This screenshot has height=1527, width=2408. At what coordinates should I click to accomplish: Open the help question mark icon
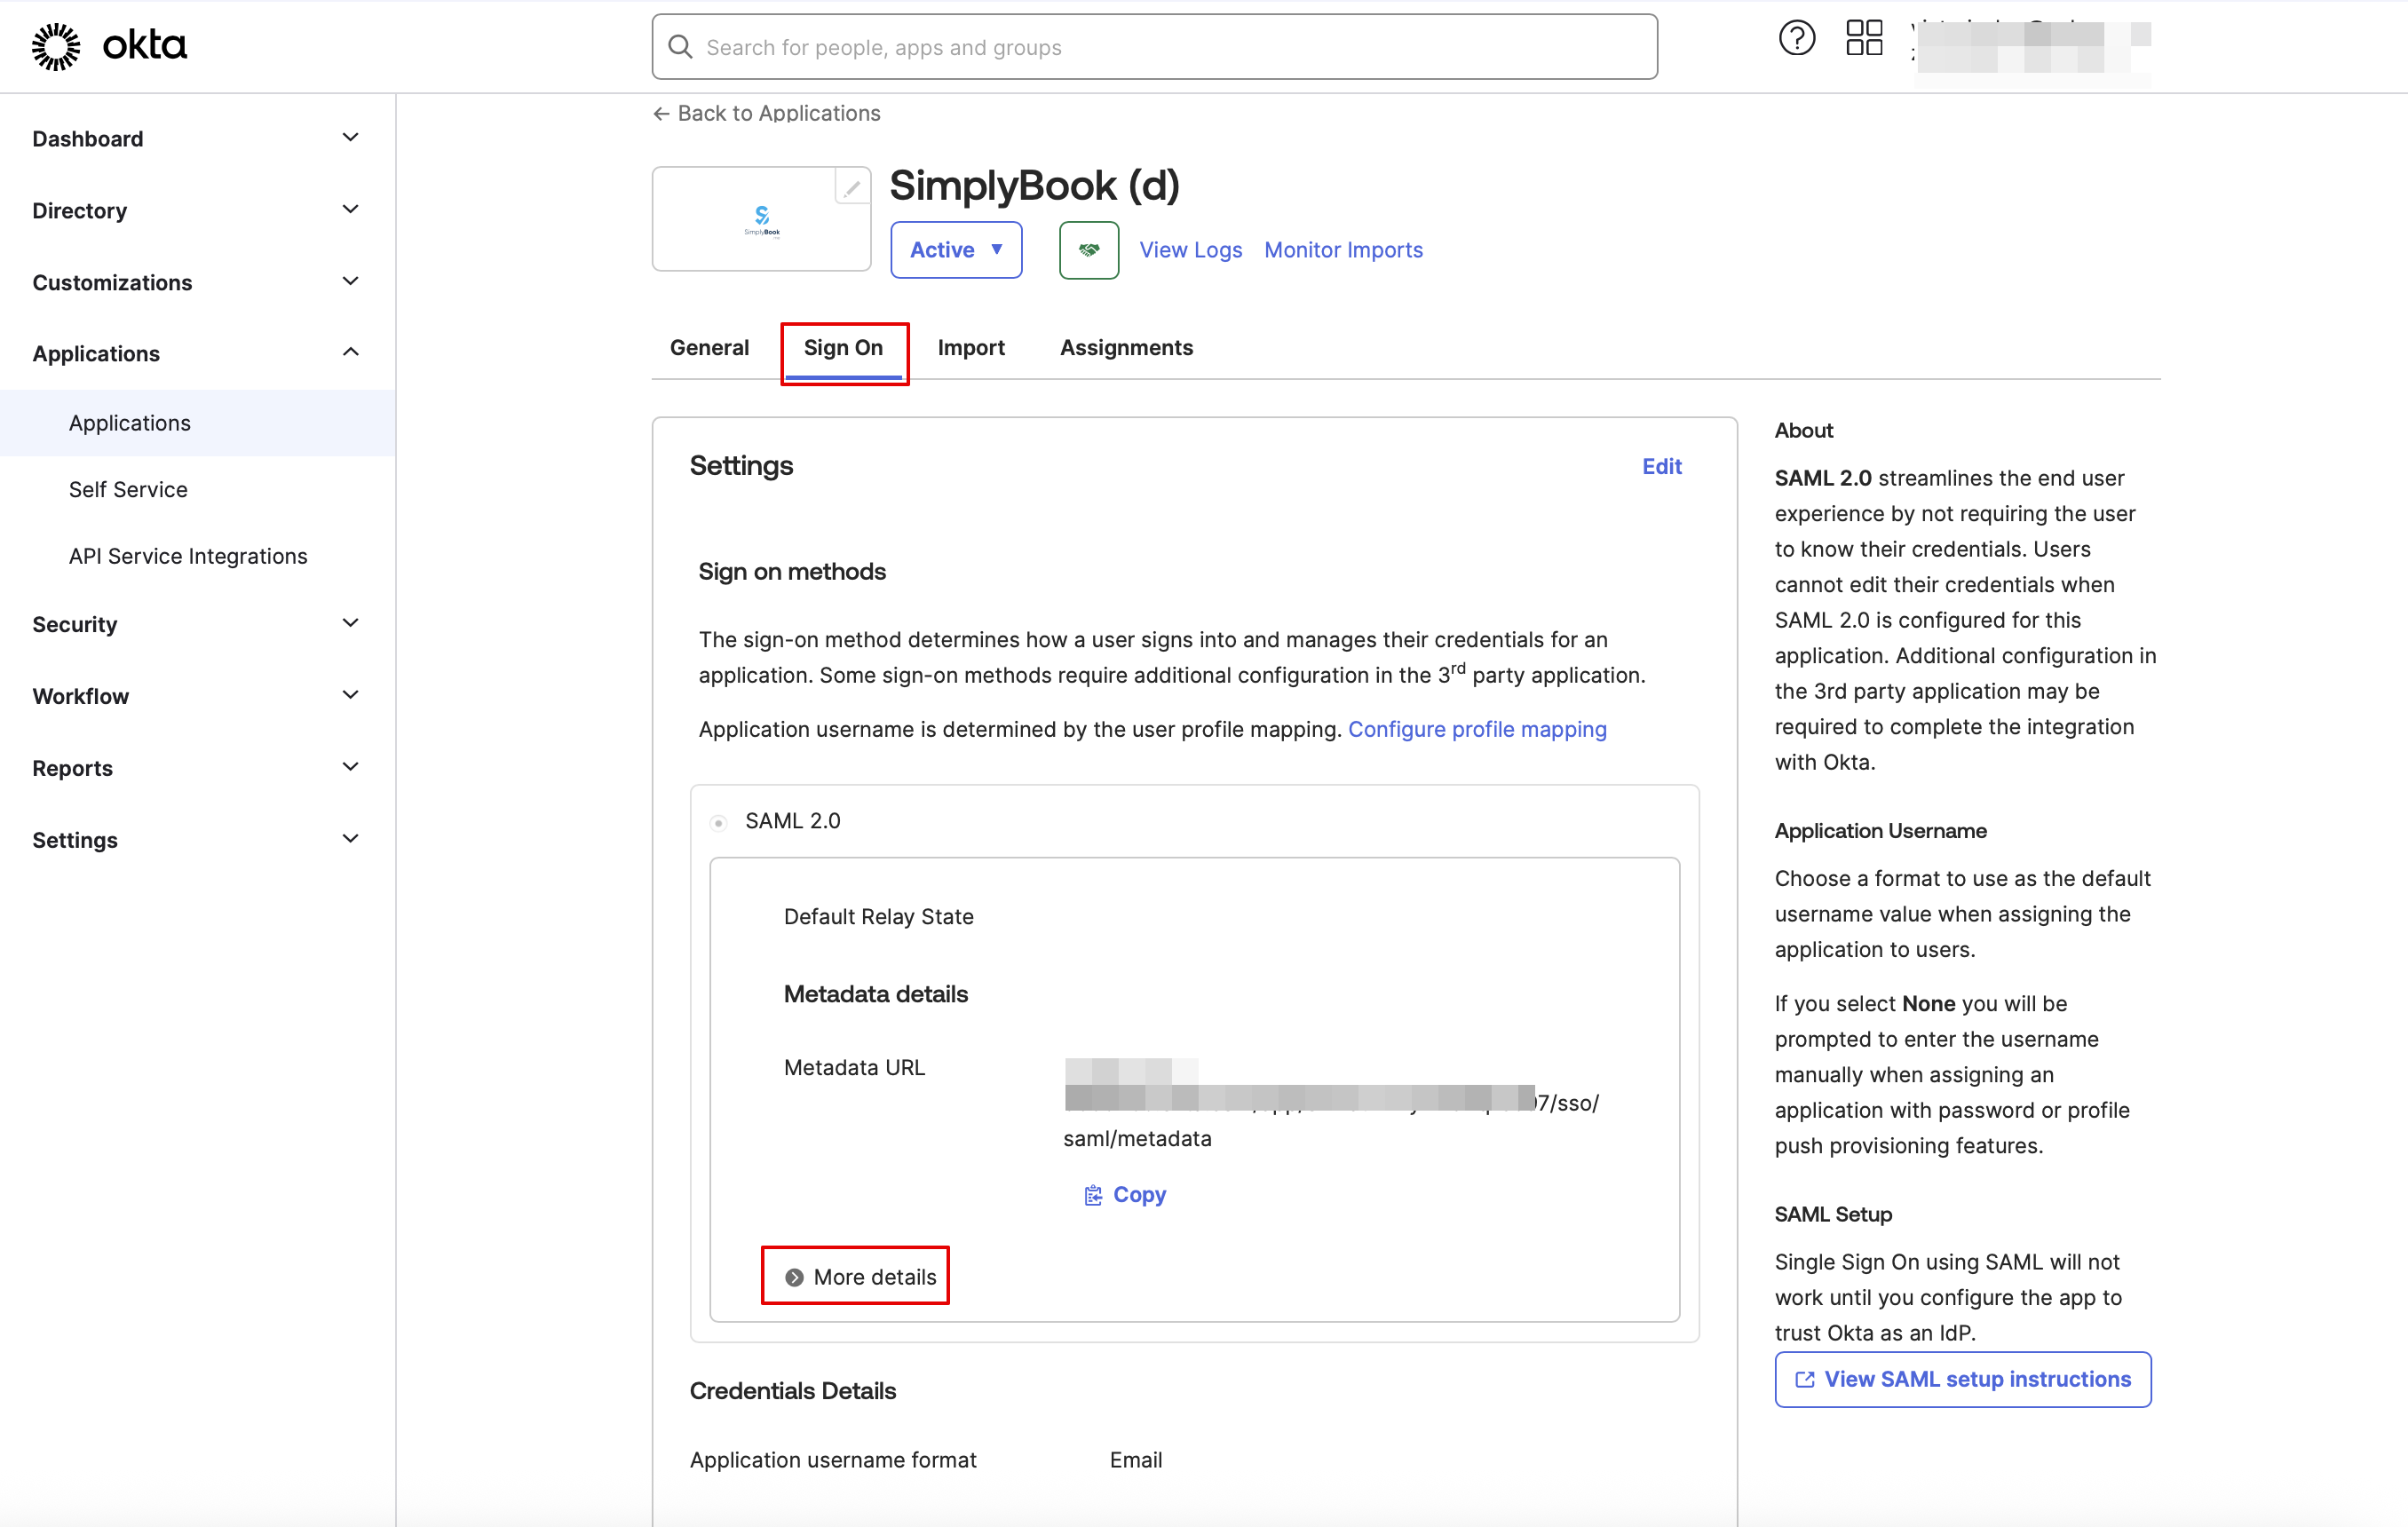[x=1796, y=39]
